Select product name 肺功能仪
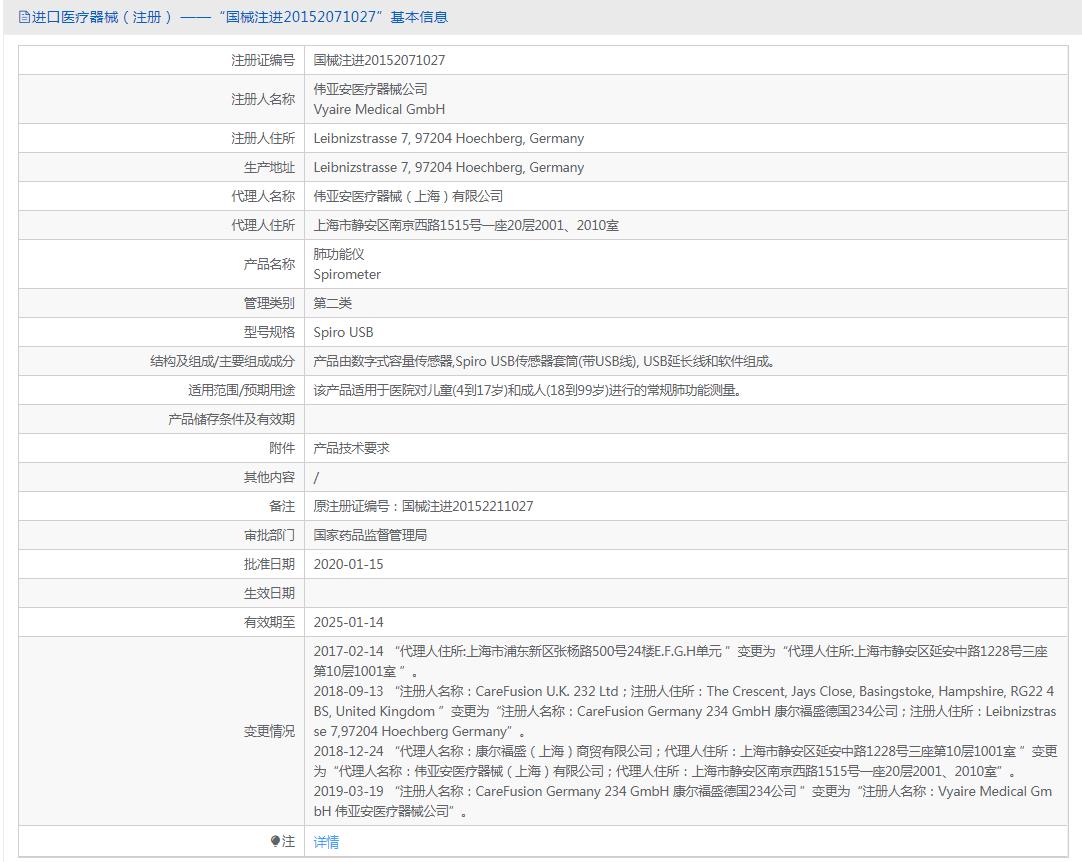 point(339,254)
